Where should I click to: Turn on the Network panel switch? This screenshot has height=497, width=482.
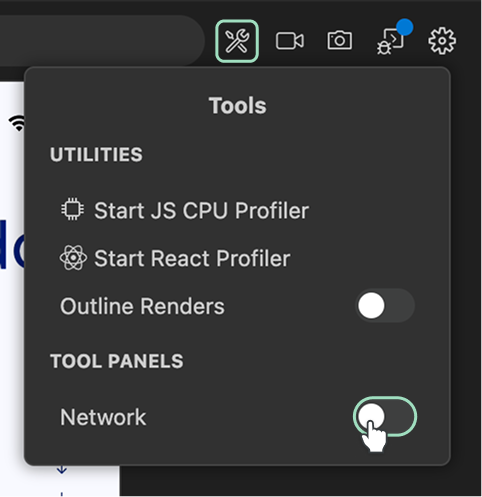coord(385,416)
